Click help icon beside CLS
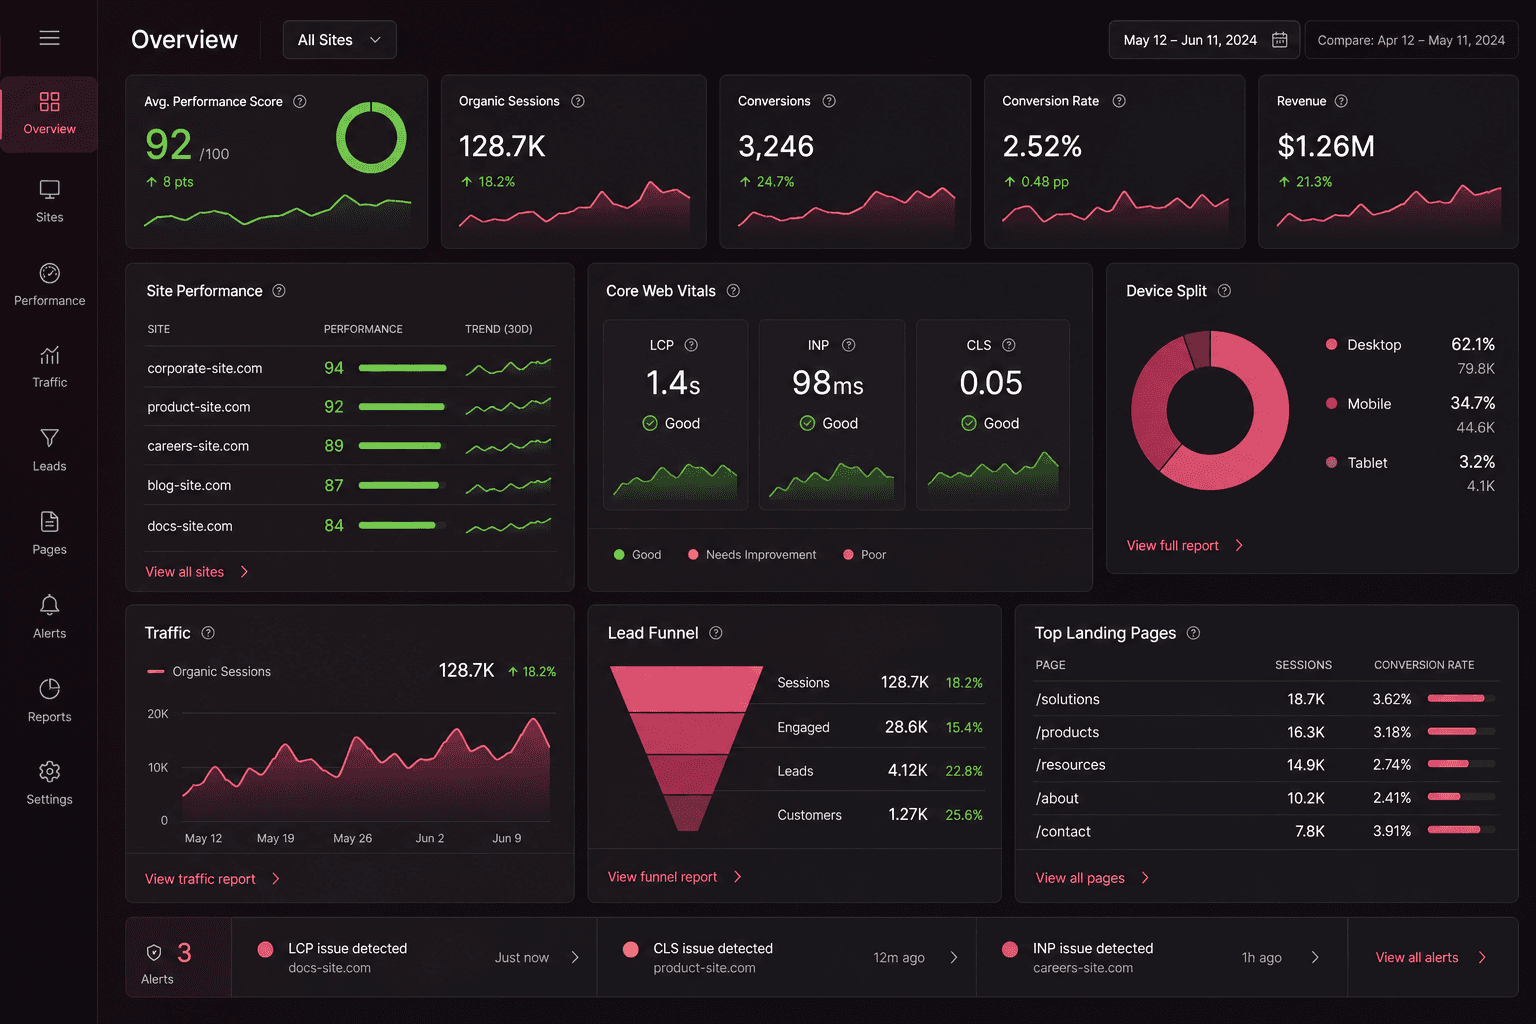The height and width of the screenshot is (1024, 1536). tap(1008, 345)
